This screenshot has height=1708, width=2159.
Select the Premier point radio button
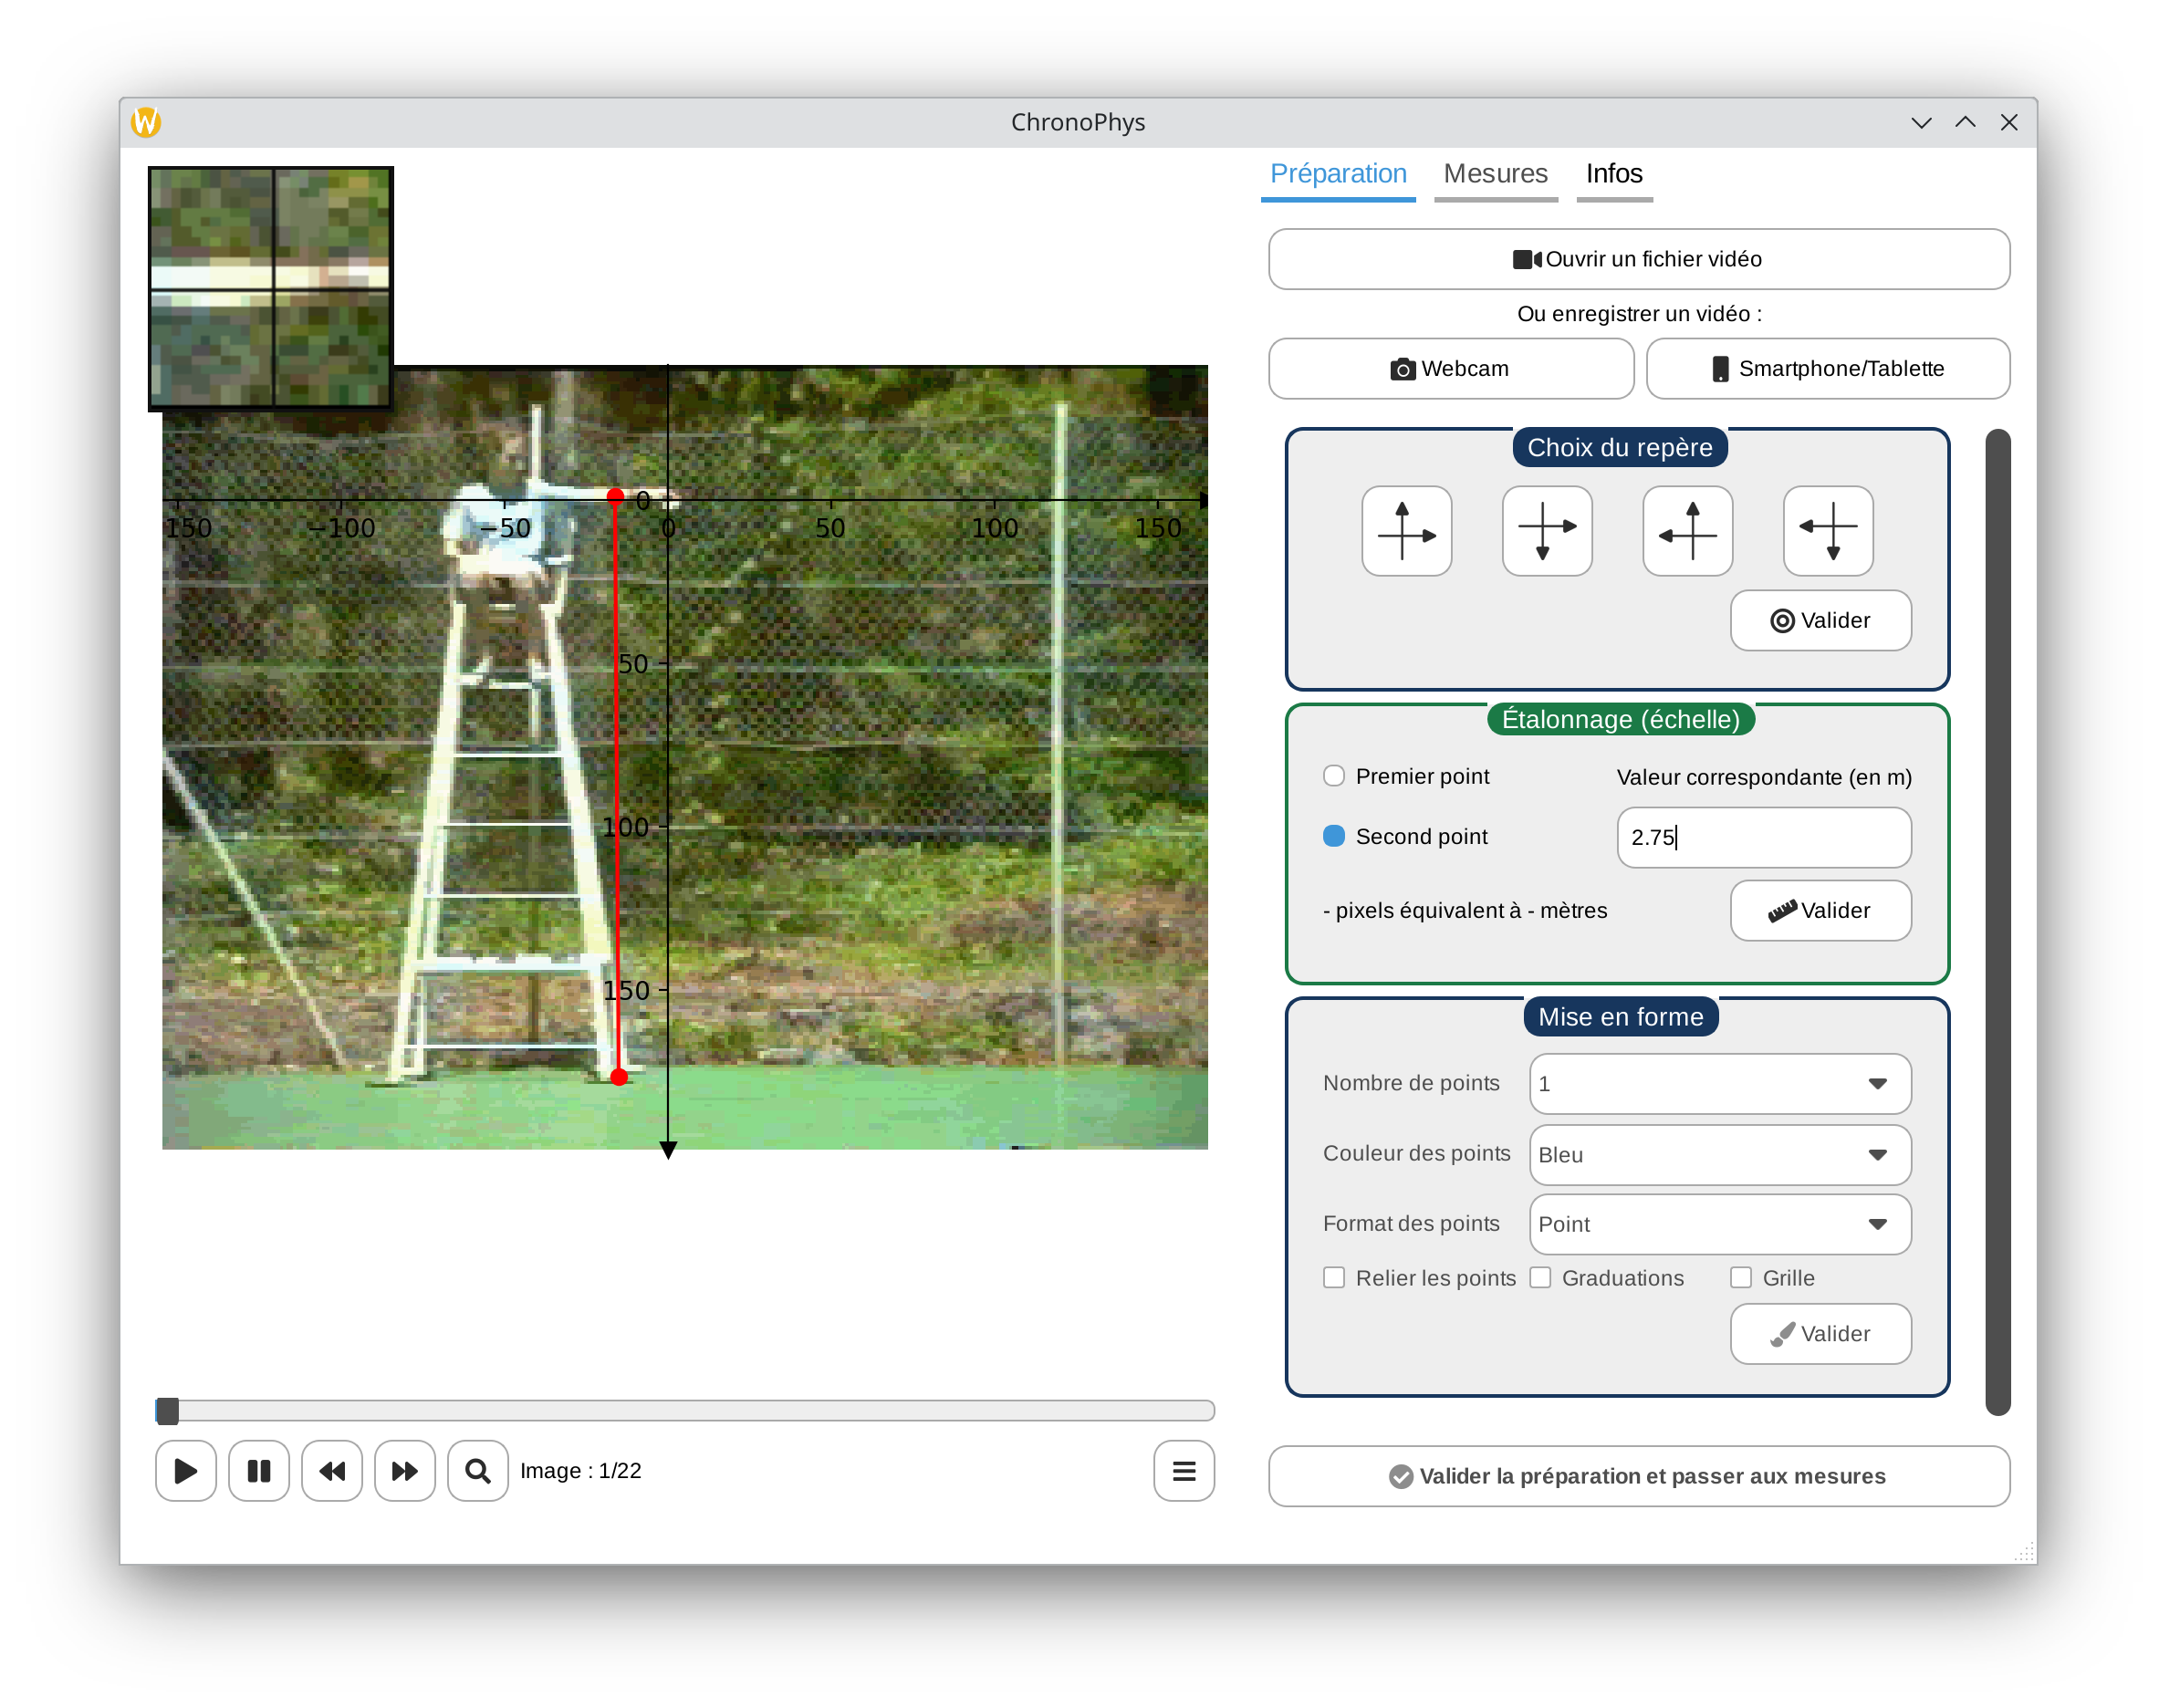tap(1334, 776)
